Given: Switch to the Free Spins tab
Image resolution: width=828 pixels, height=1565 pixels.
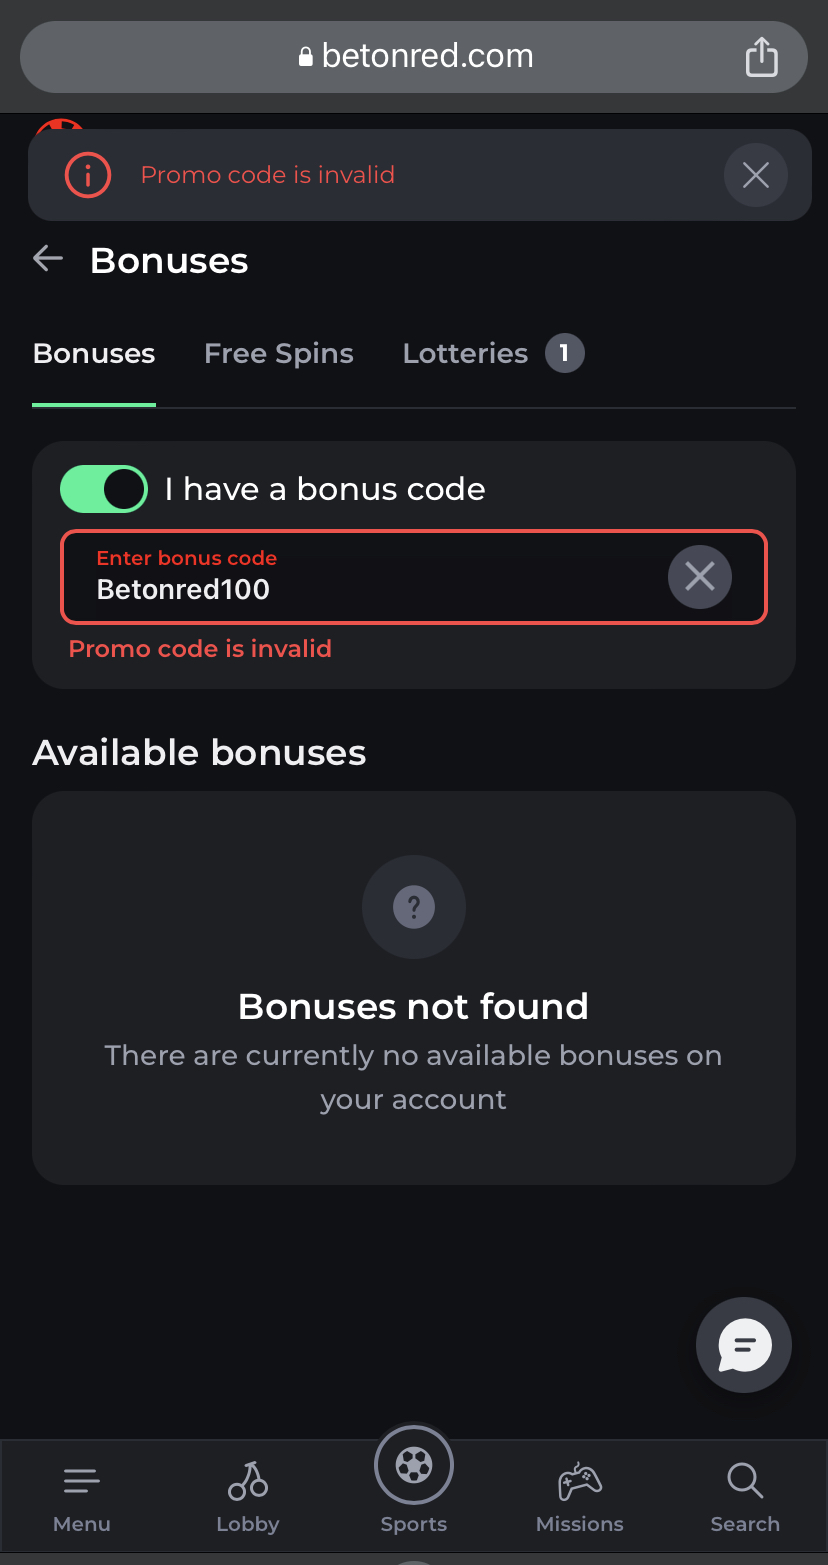Looking at the screenshot, I should (278, 354).
